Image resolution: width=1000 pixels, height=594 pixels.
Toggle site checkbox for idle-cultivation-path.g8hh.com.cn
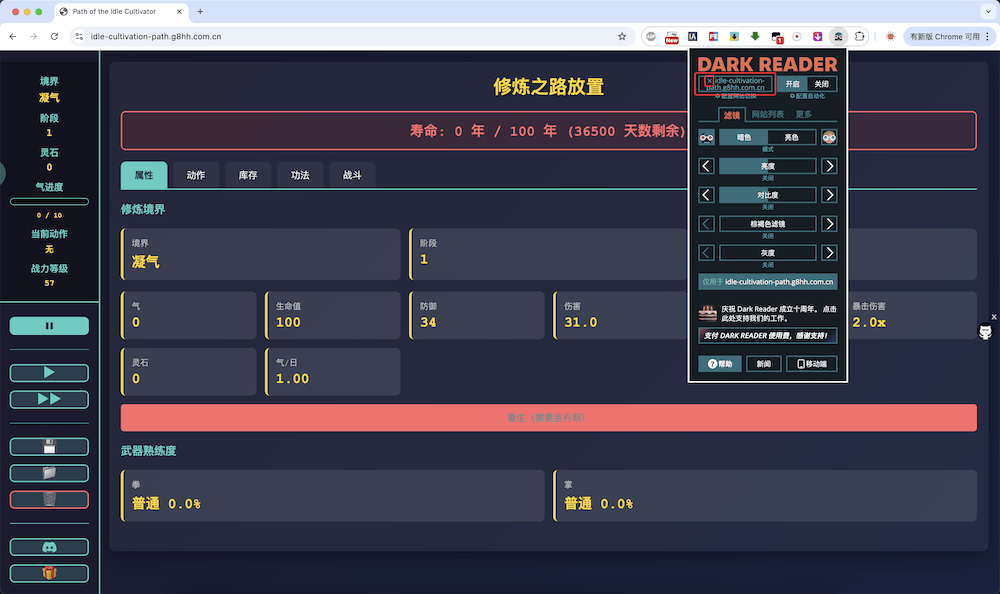(x=710, y=81)
